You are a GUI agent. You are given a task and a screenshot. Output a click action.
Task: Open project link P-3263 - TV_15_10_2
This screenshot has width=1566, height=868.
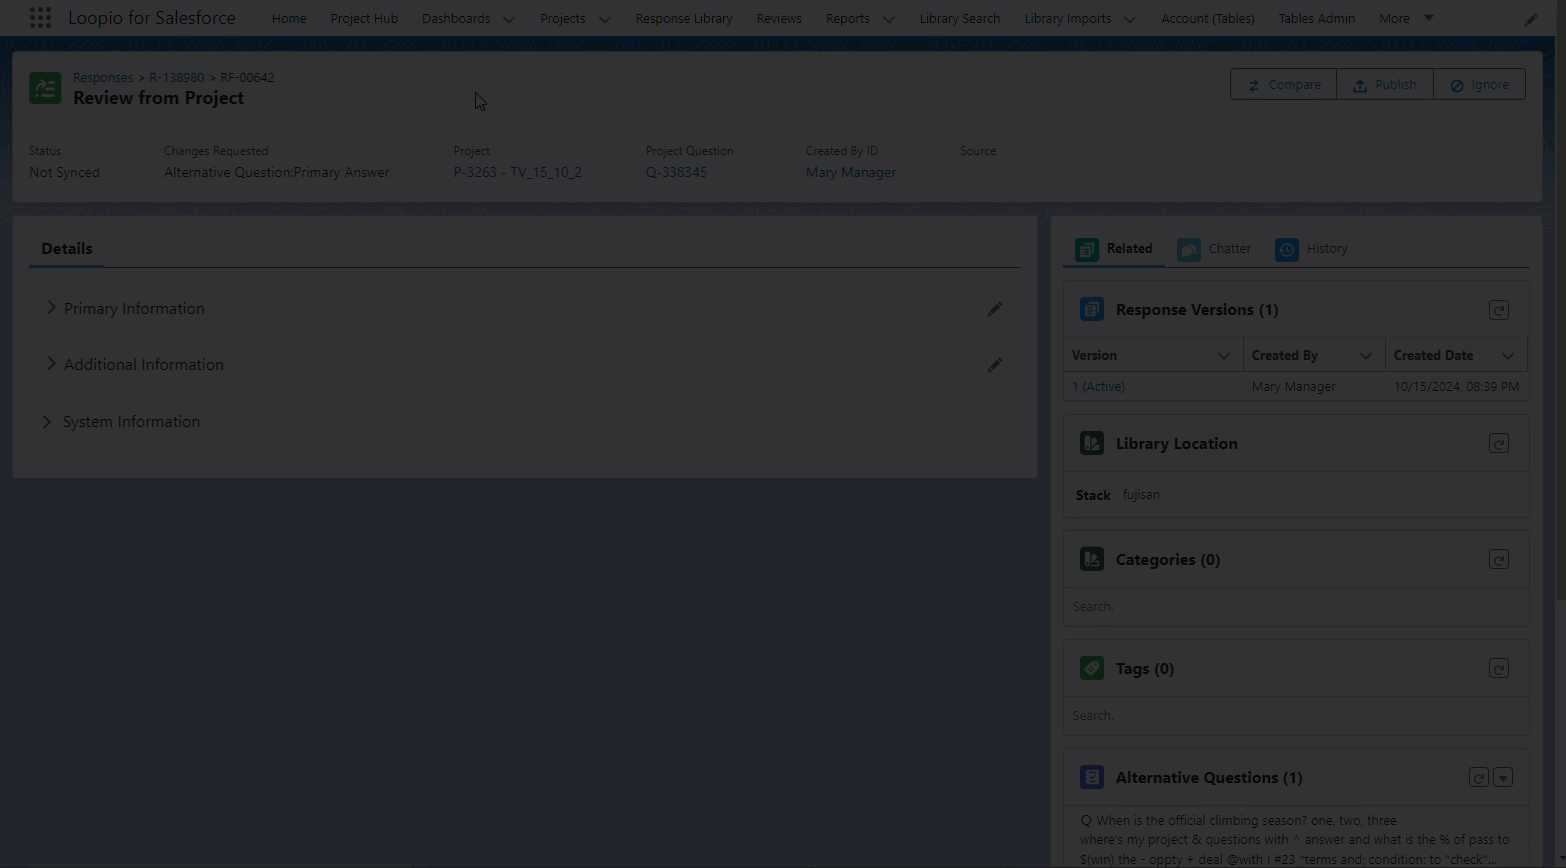pos(517,172)
